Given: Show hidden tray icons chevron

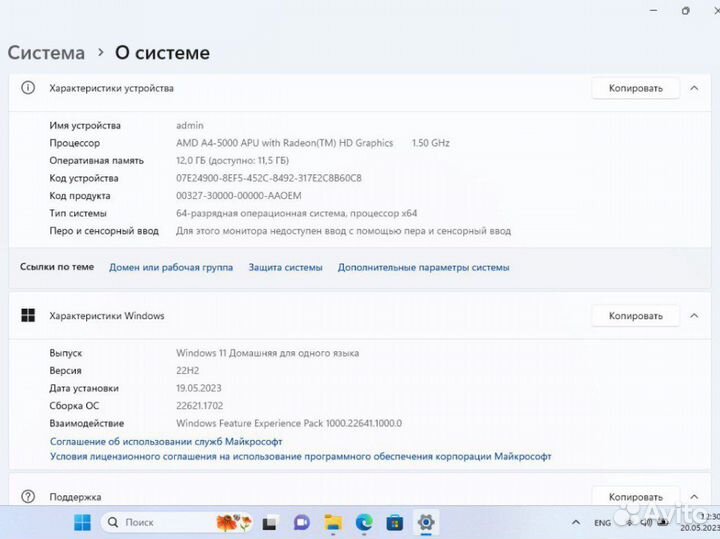Looking at the screenshot, I should click(575, 522).
